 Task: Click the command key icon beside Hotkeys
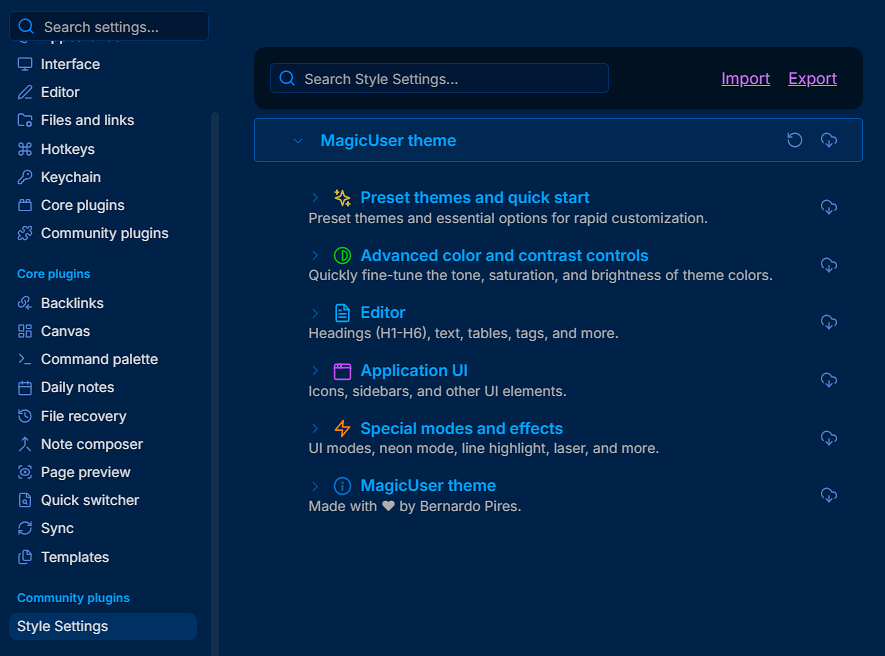[25, 149]
